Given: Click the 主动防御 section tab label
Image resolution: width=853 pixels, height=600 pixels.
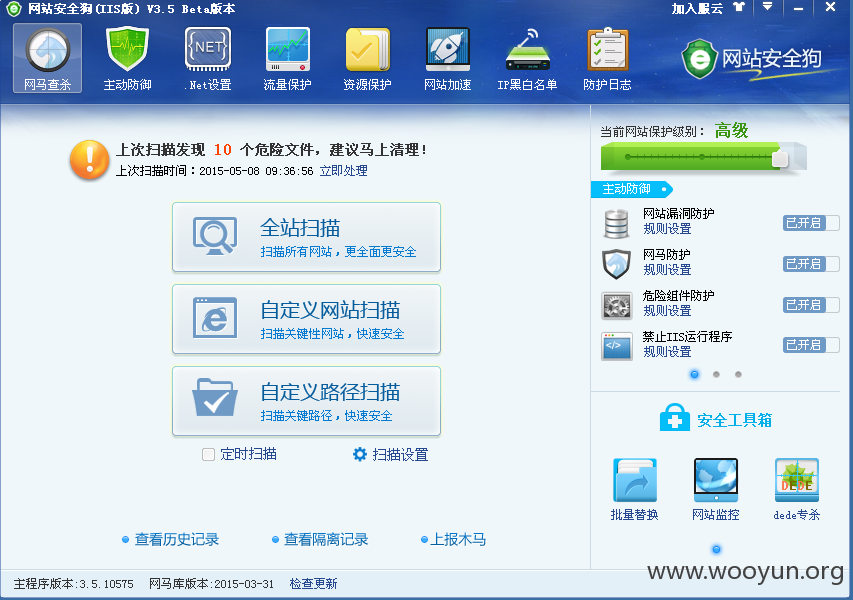Looking at the screenshot, I should click(x=632, y=189).
